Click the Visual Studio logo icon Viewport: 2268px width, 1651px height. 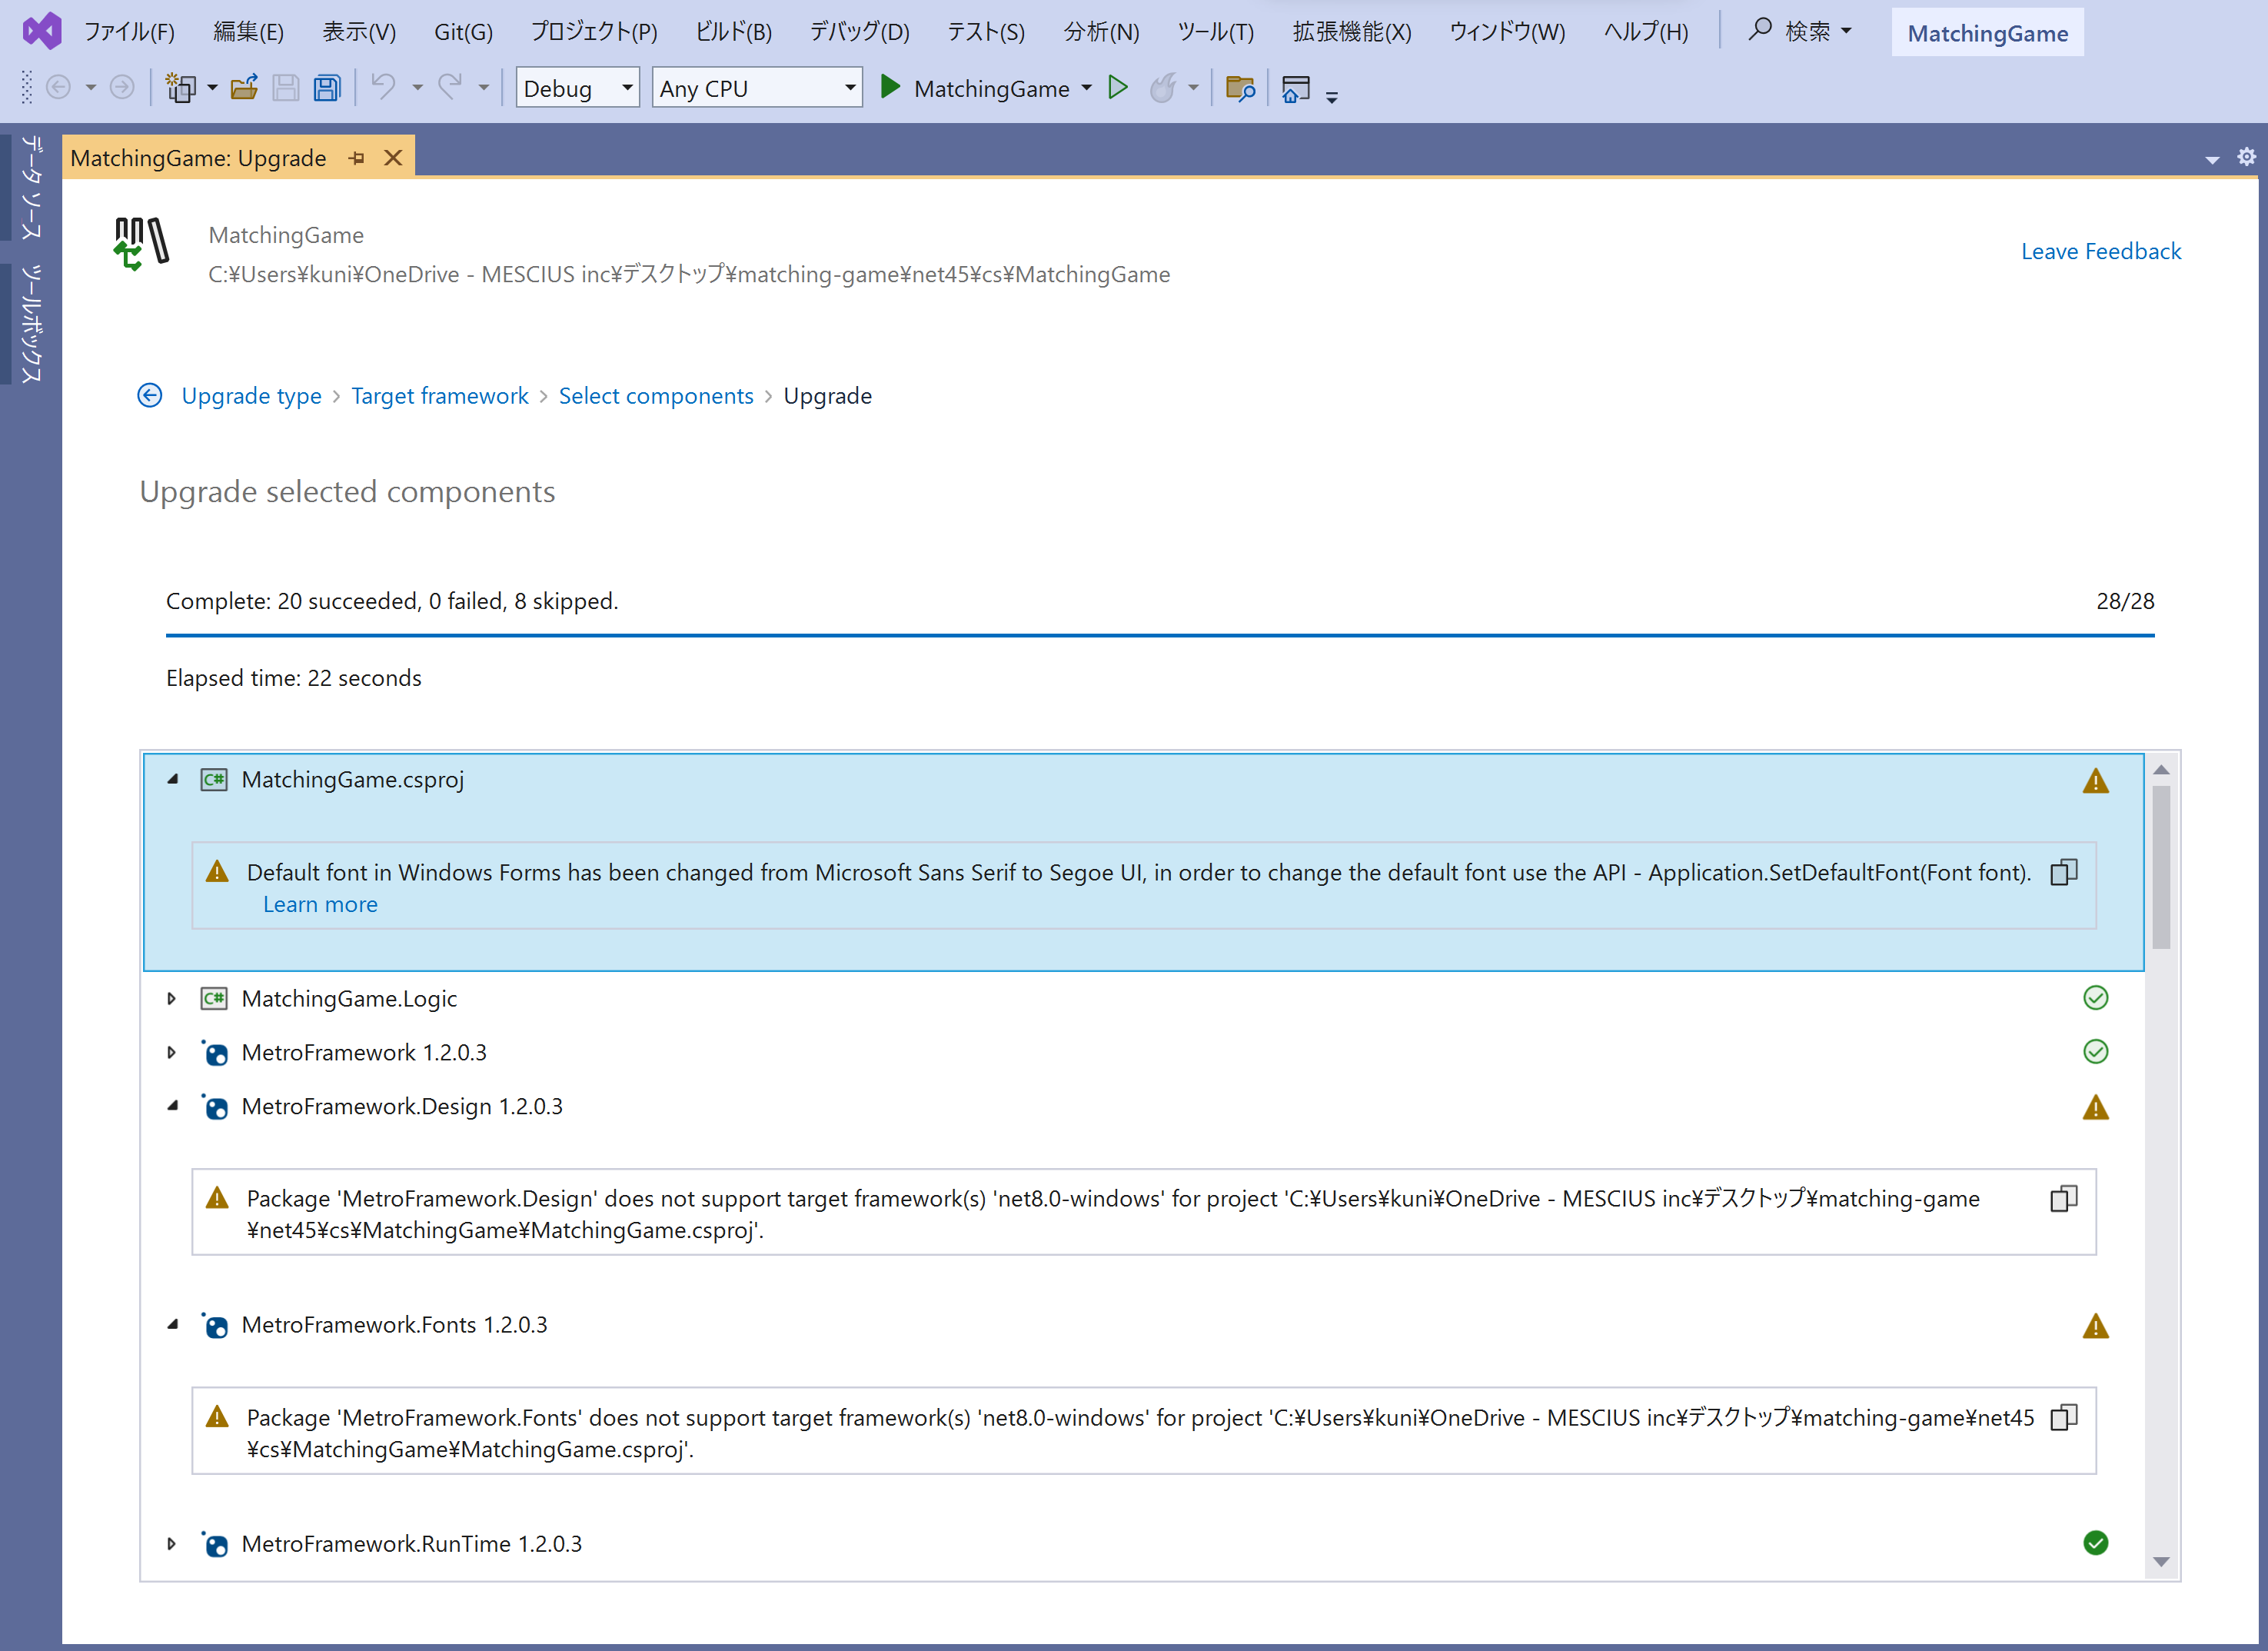click(42, 32)
